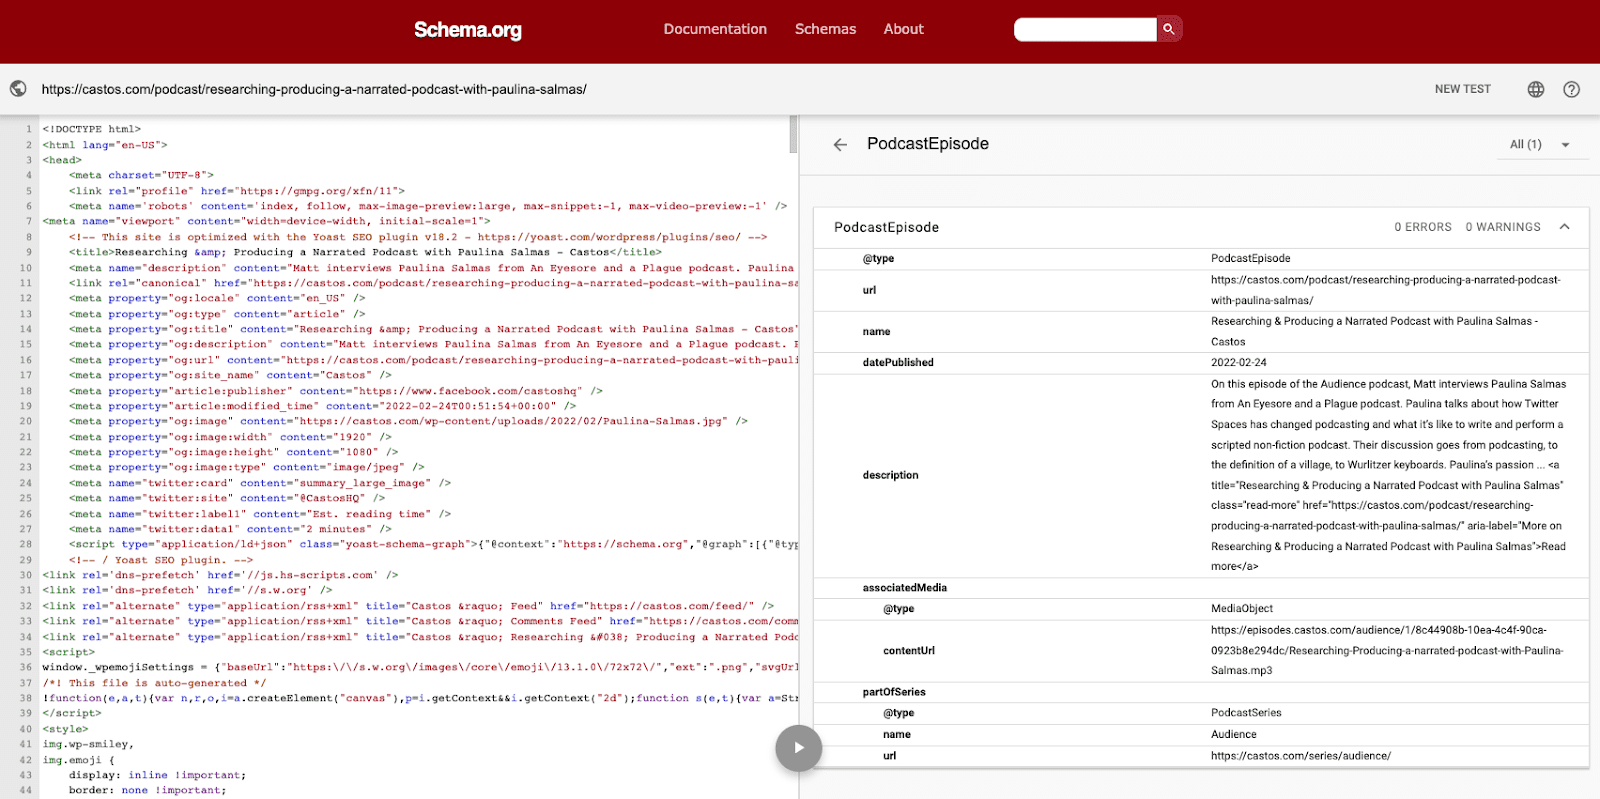Screen dimensions: 1600x799
Task: Start a NEW TEST
Action: (1462, 89)
